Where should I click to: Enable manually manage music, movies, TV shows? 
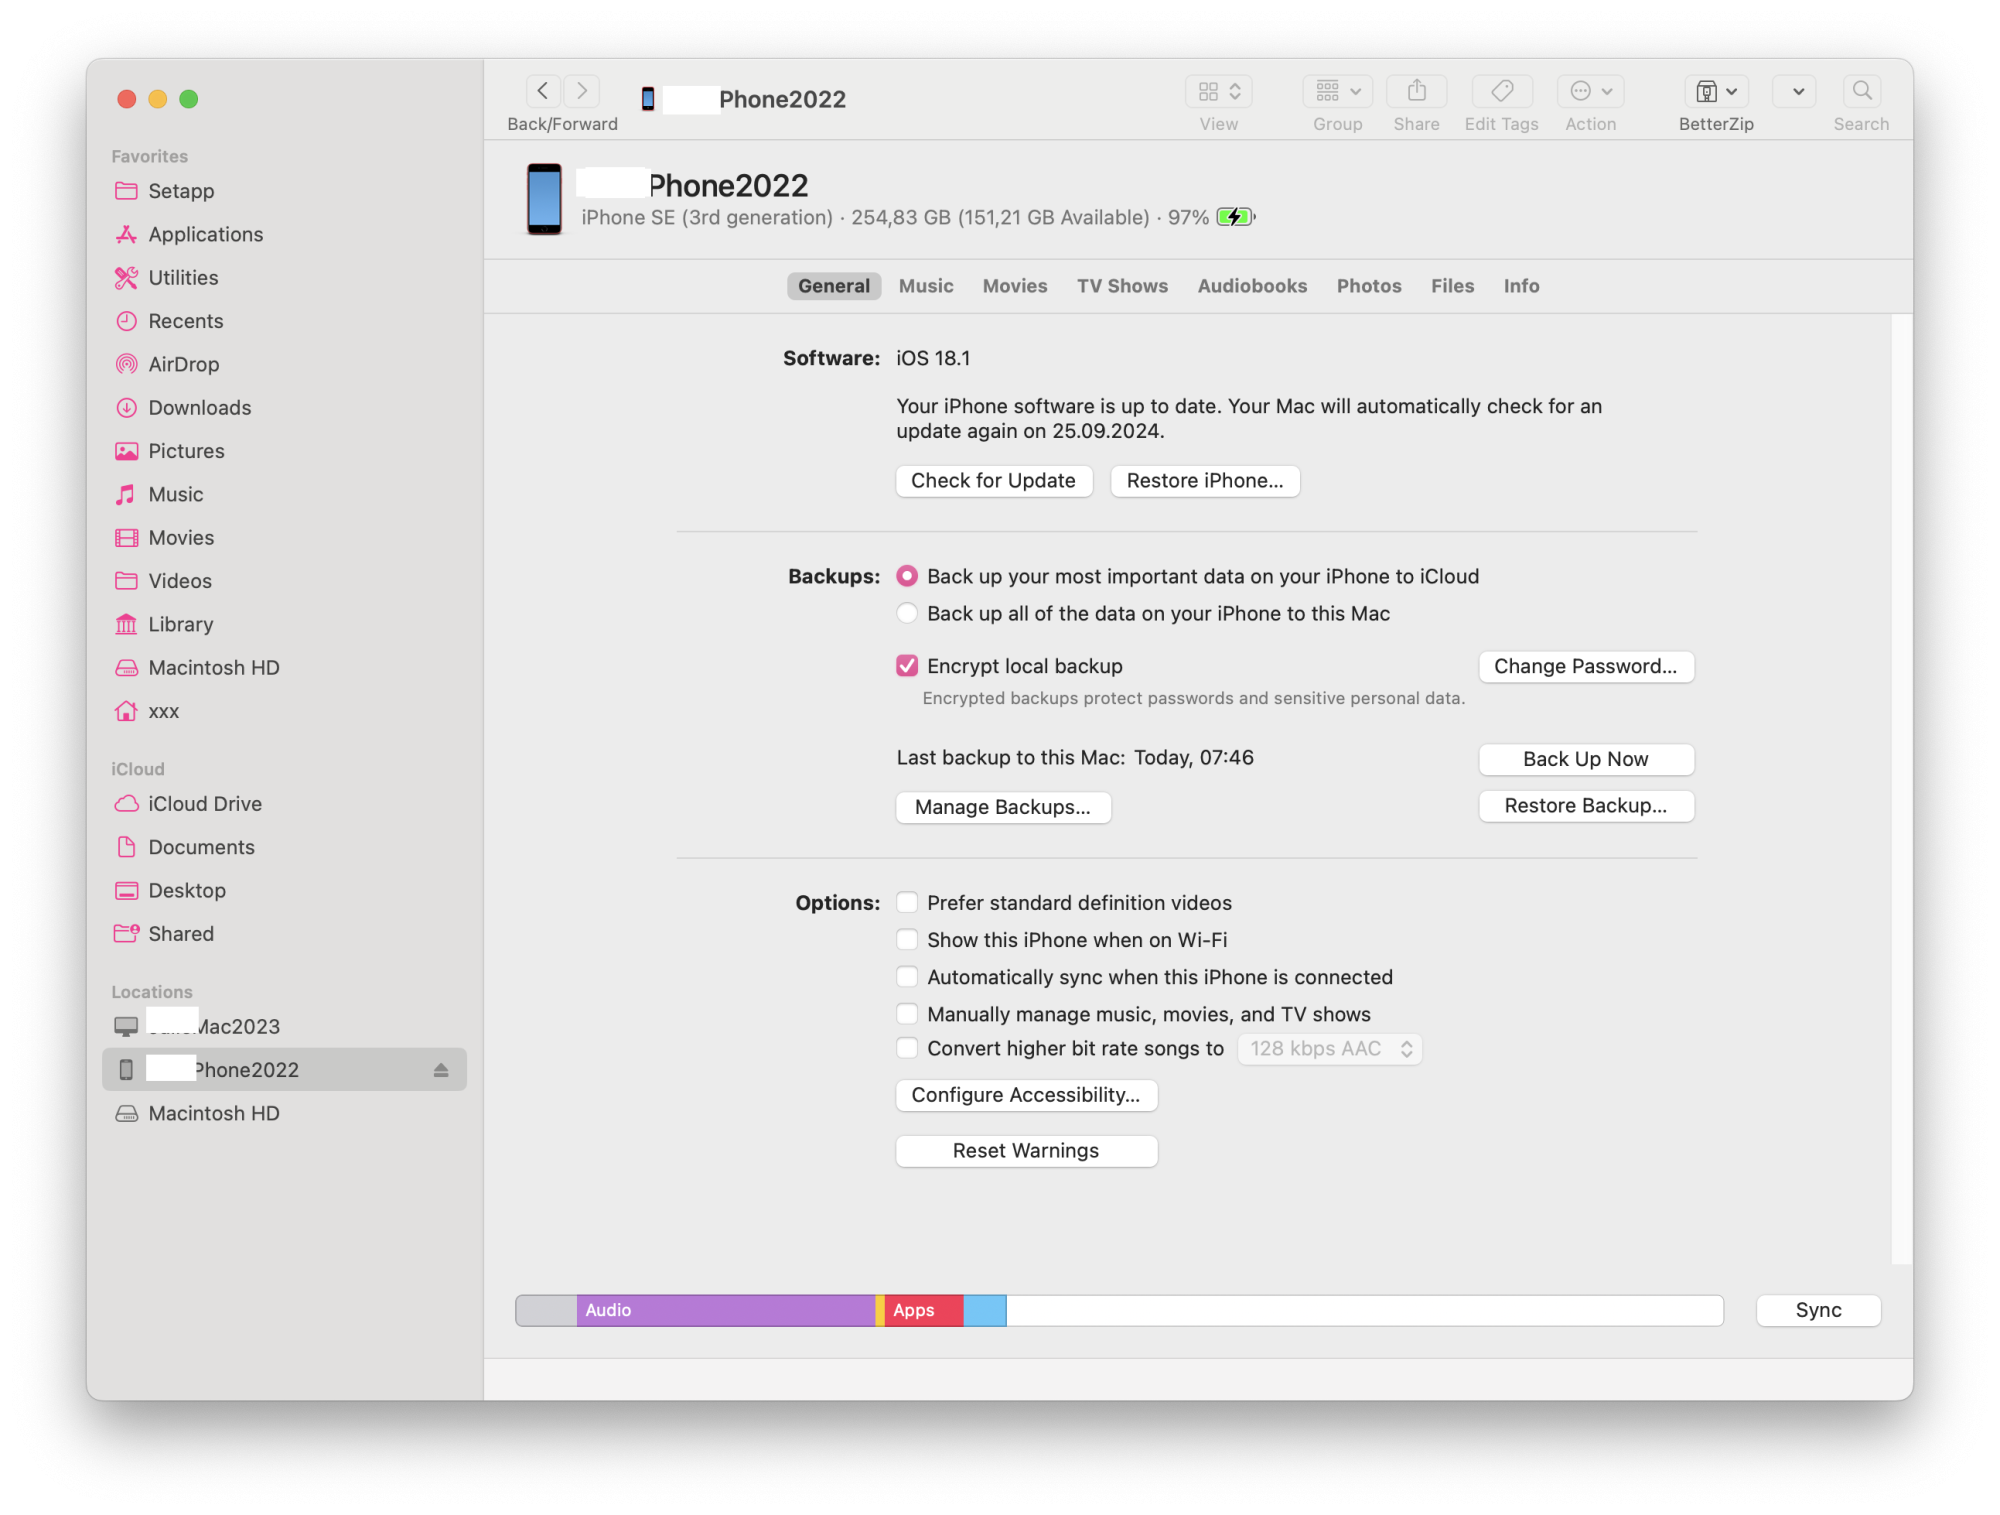[x=907, y=1014]
